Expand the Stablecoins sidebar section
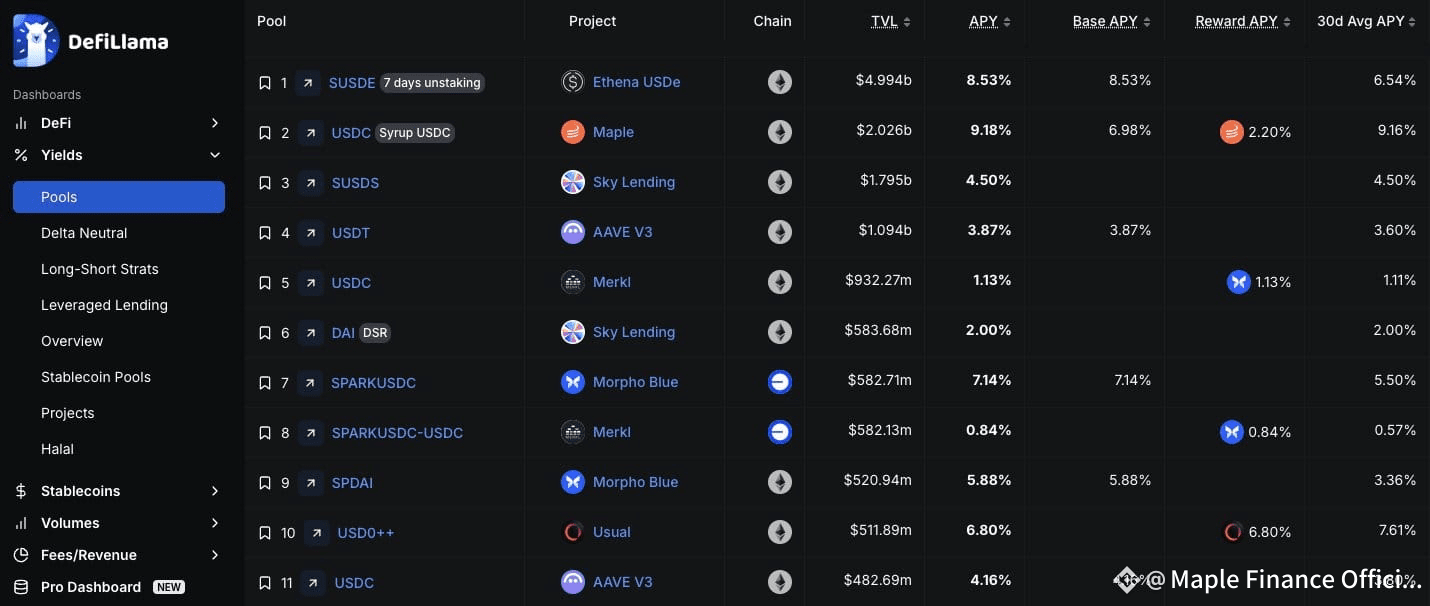This screenshot has width=1430, height=606. 214,491
